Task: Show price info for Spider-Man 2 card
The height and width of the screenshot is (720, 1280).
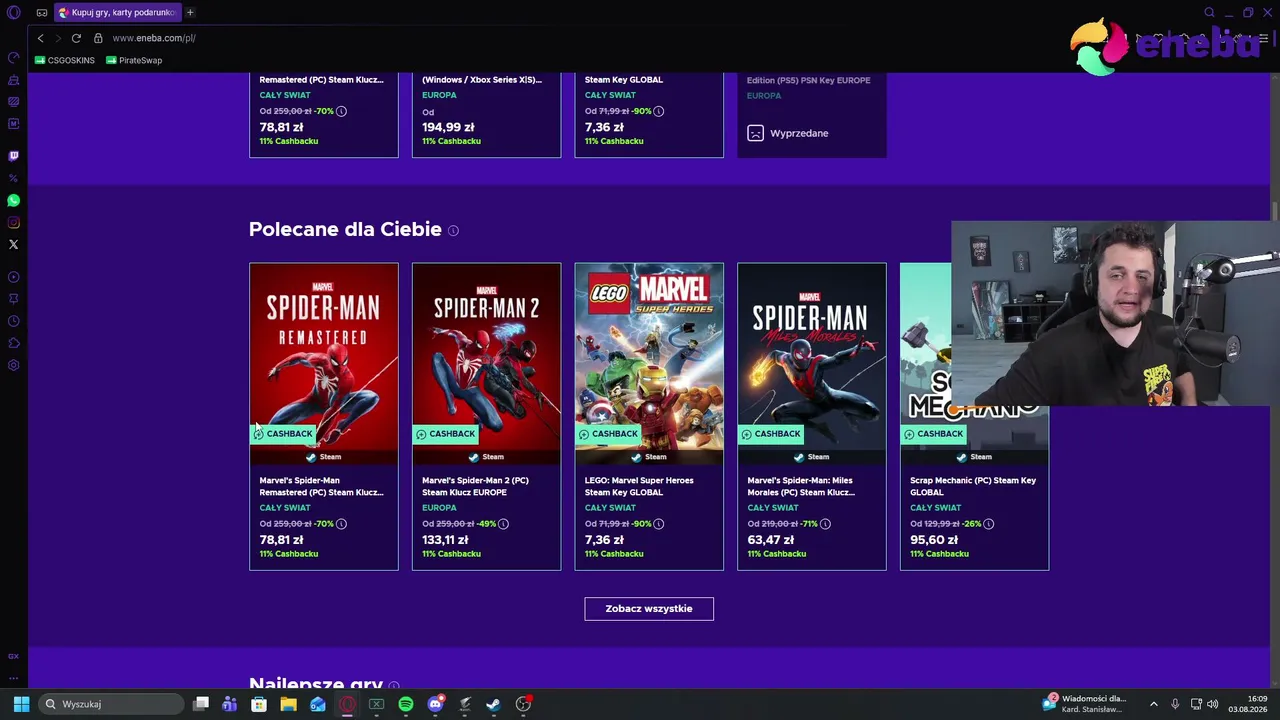Action: point(503,524)
